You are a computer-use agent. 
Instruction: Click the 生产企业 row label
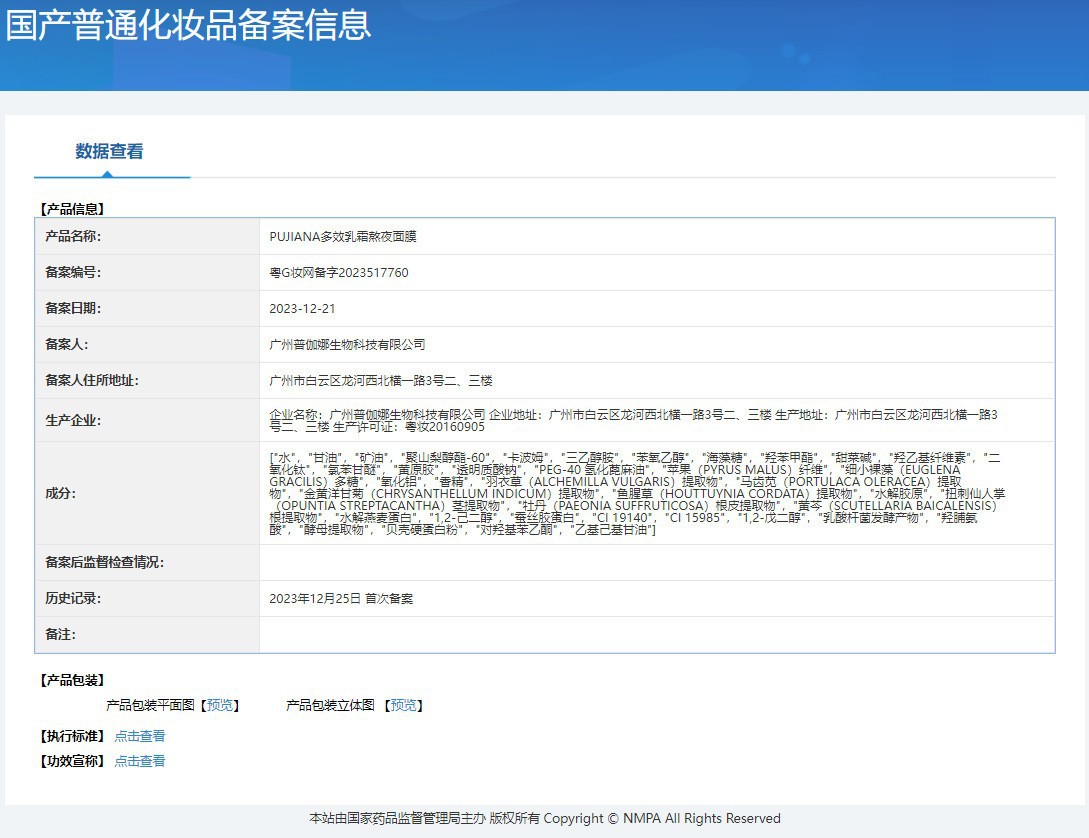(x=73, y=421)
